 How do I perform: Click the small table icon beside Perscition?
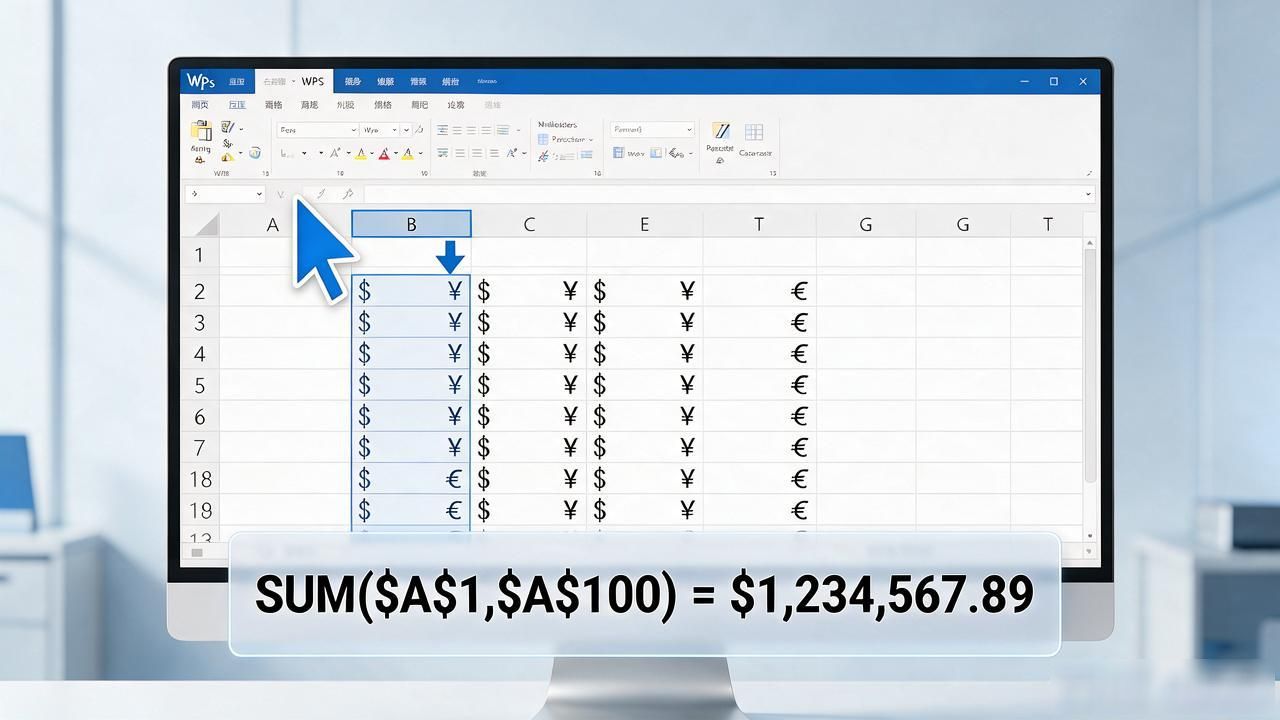point(543,140)
